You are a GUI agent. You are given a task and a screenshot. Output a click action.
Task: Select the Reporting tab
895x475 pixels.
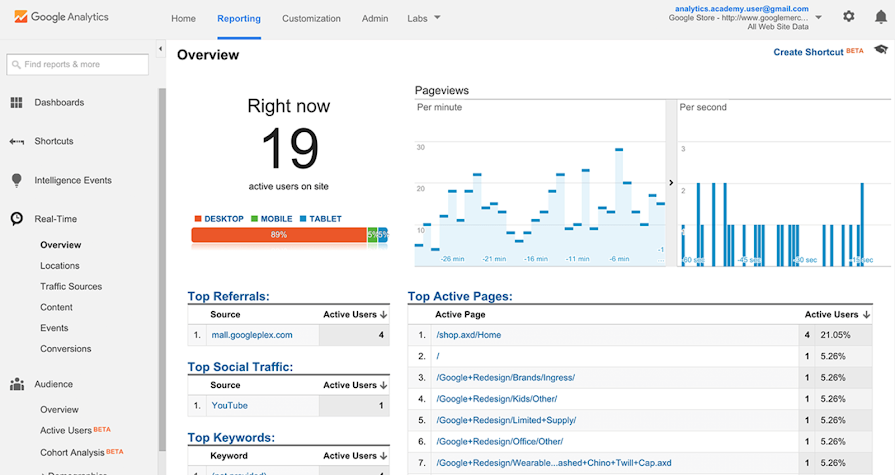239,18
